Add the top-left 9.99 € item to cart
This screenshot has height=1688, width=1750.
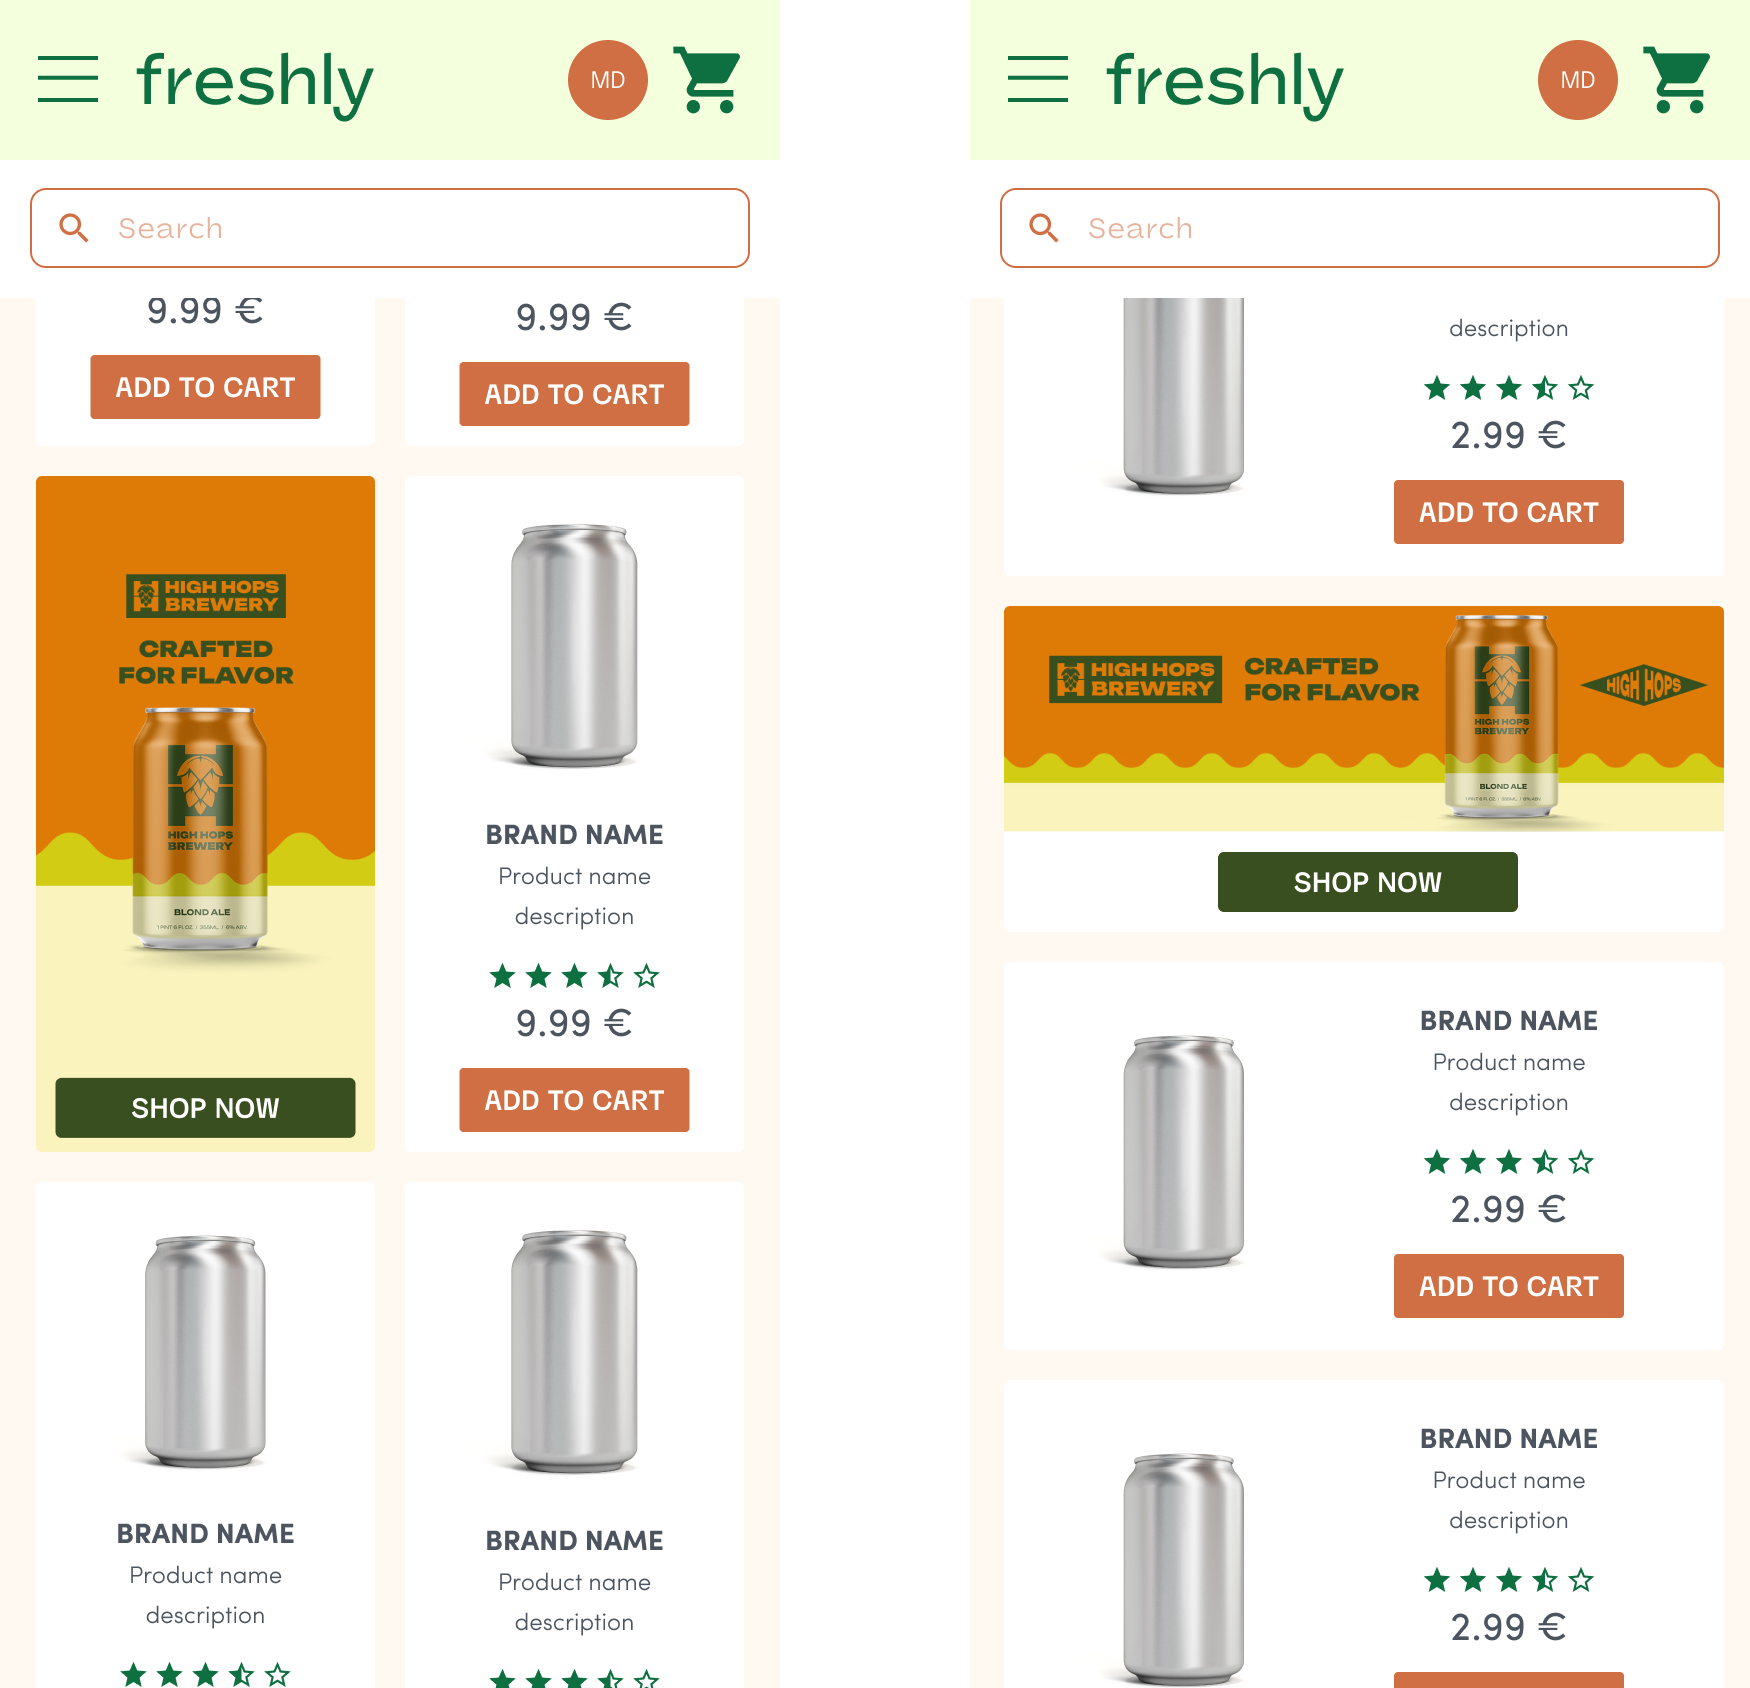point(205,387)
